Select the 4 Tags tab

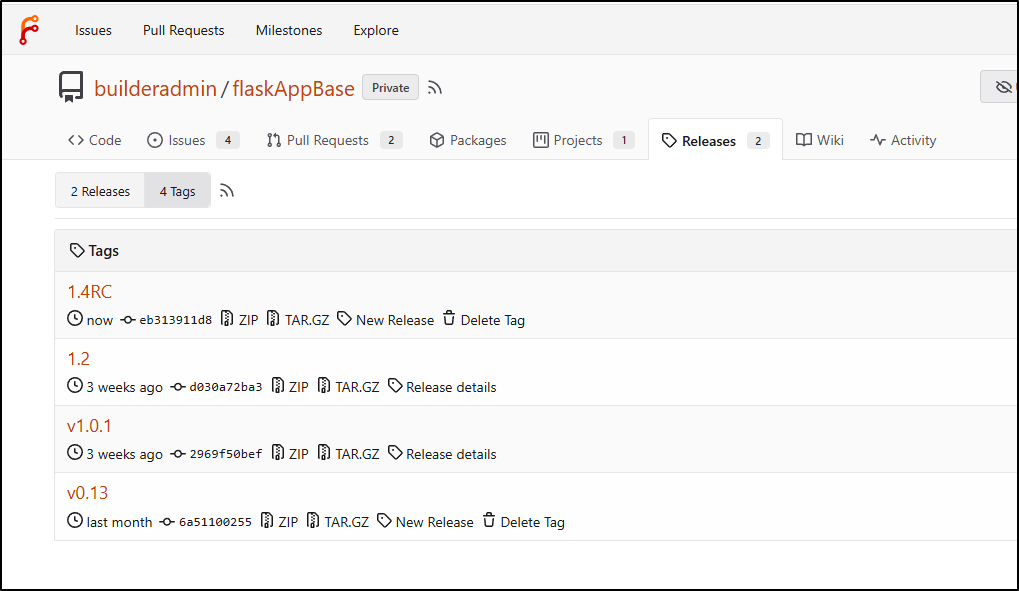[x=177, y=191]
